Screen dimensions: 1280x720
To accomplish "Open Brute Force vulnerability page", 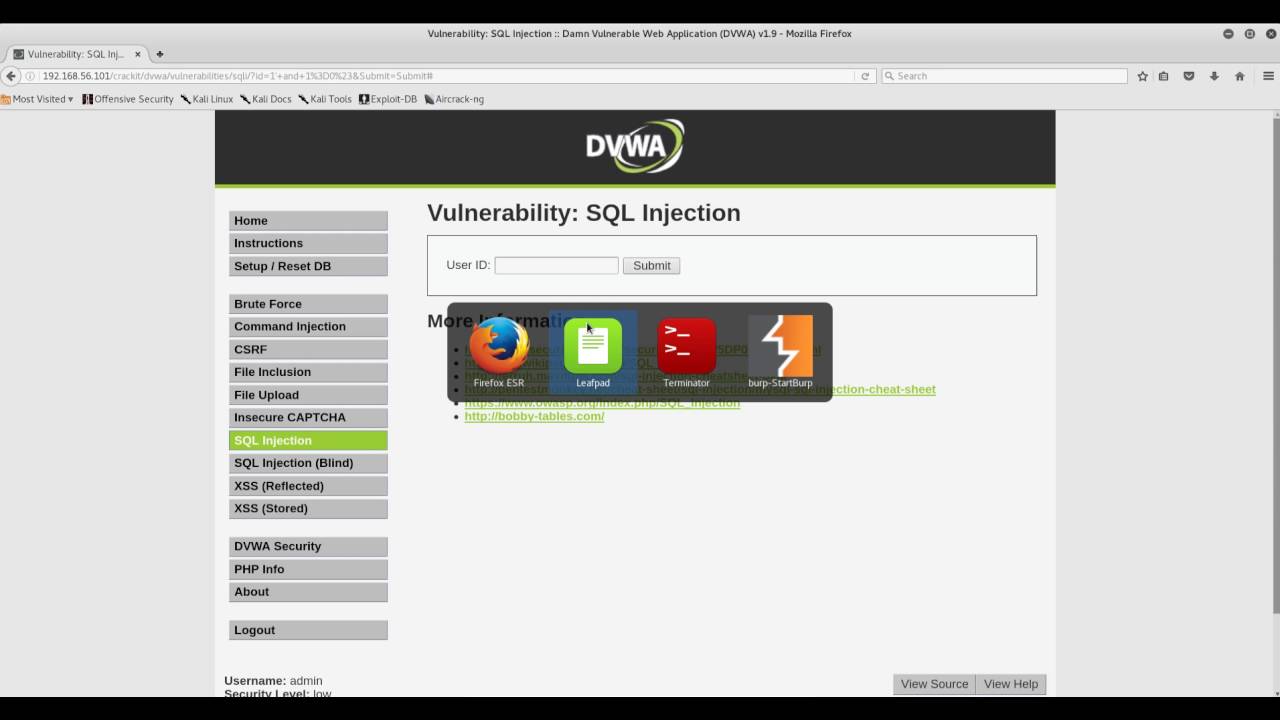I will pos(308,304).
